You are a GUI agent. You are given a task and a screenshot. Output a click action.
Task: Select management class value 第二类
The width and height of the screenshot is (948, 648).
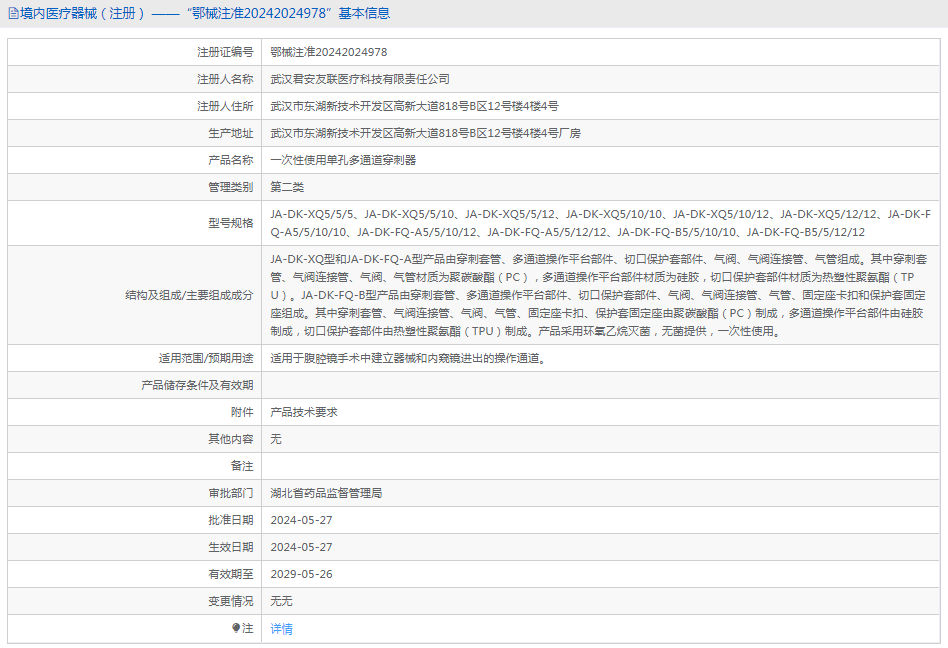(287, 187)
